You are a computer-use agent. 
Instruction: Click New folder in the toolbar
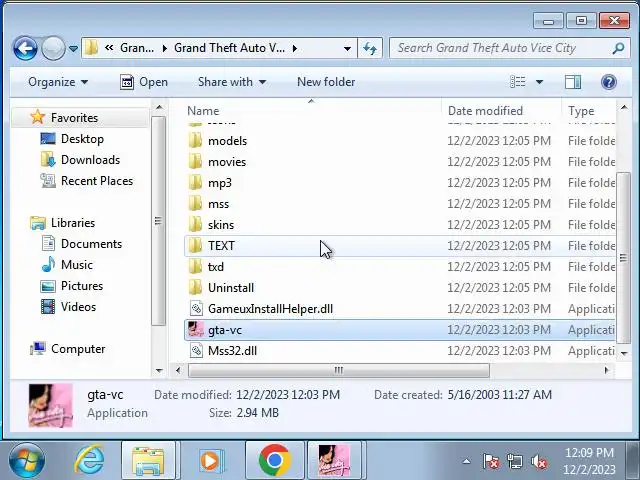[x=326, y=82]
